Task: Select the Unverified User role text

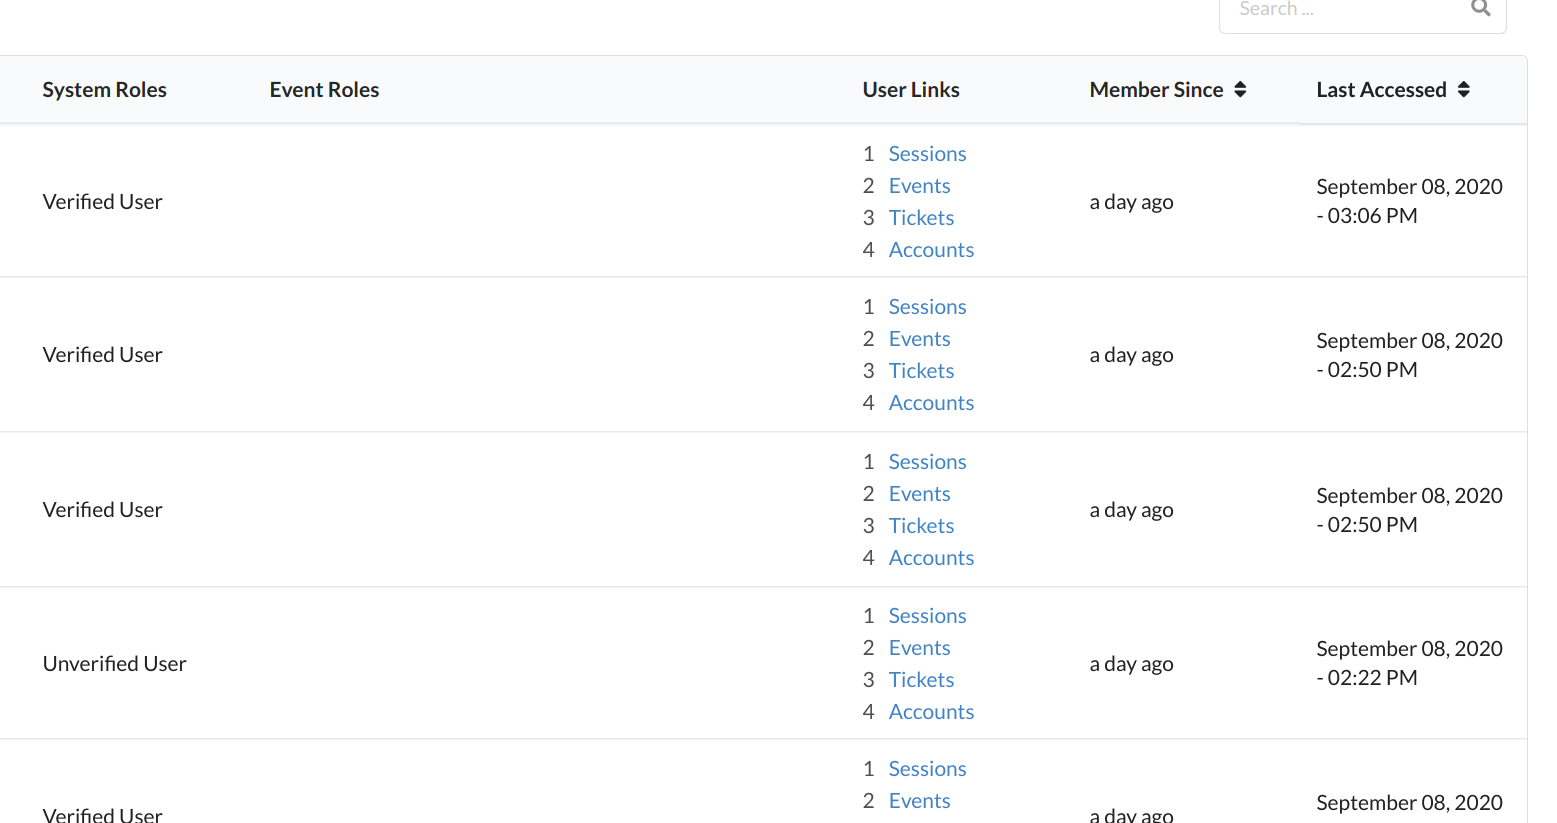Action: 115,664
